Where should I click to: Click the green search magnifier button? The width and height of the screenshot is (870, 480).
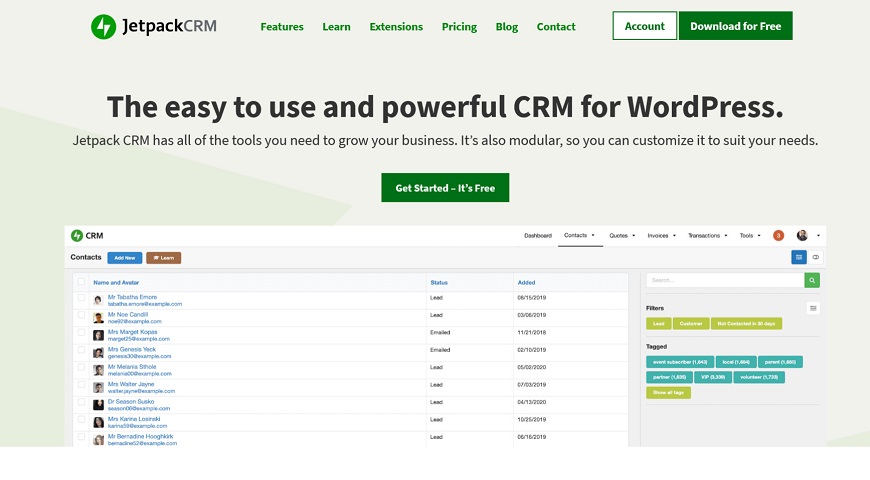812,280
